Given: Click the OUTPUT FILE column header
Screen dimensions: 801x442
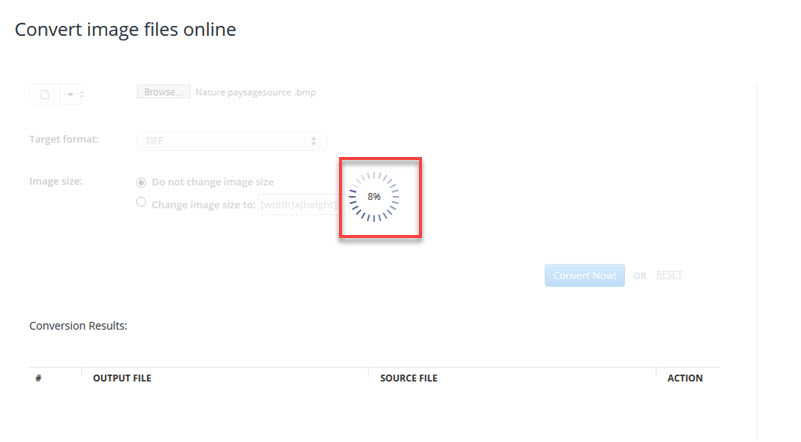Looking at the screenshot, I should [121, 379].
